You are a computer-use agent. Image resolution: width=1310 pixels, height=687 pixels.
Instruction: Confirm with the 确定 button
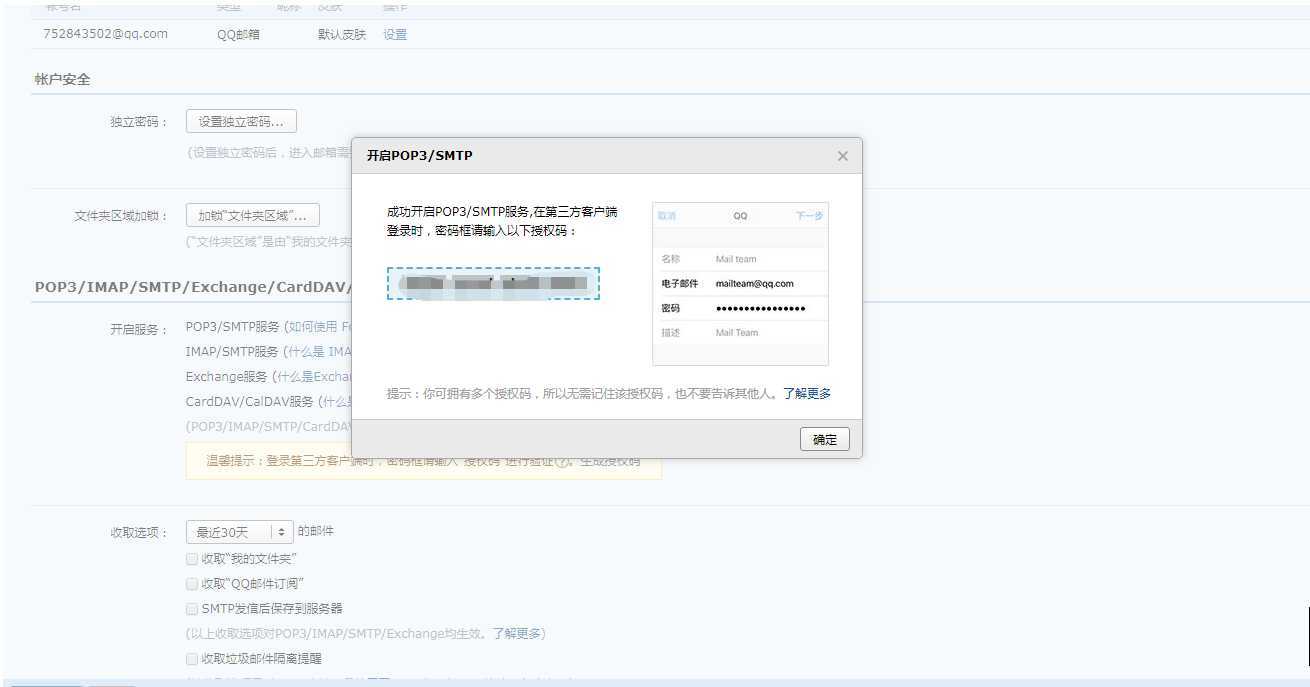click(825, 439)
